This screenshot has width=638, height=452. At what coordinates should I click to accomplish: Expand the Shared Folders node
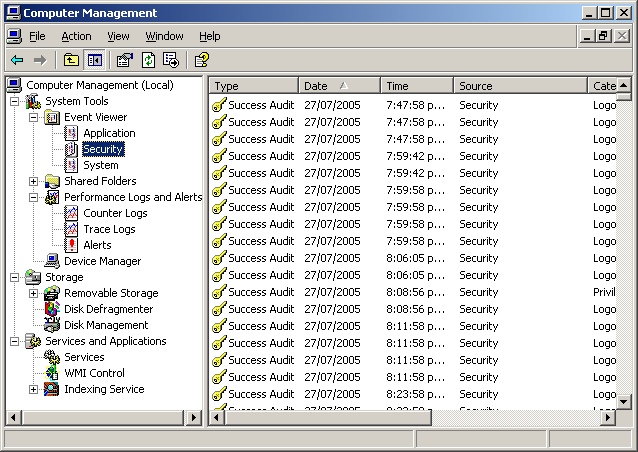[33, 181]
